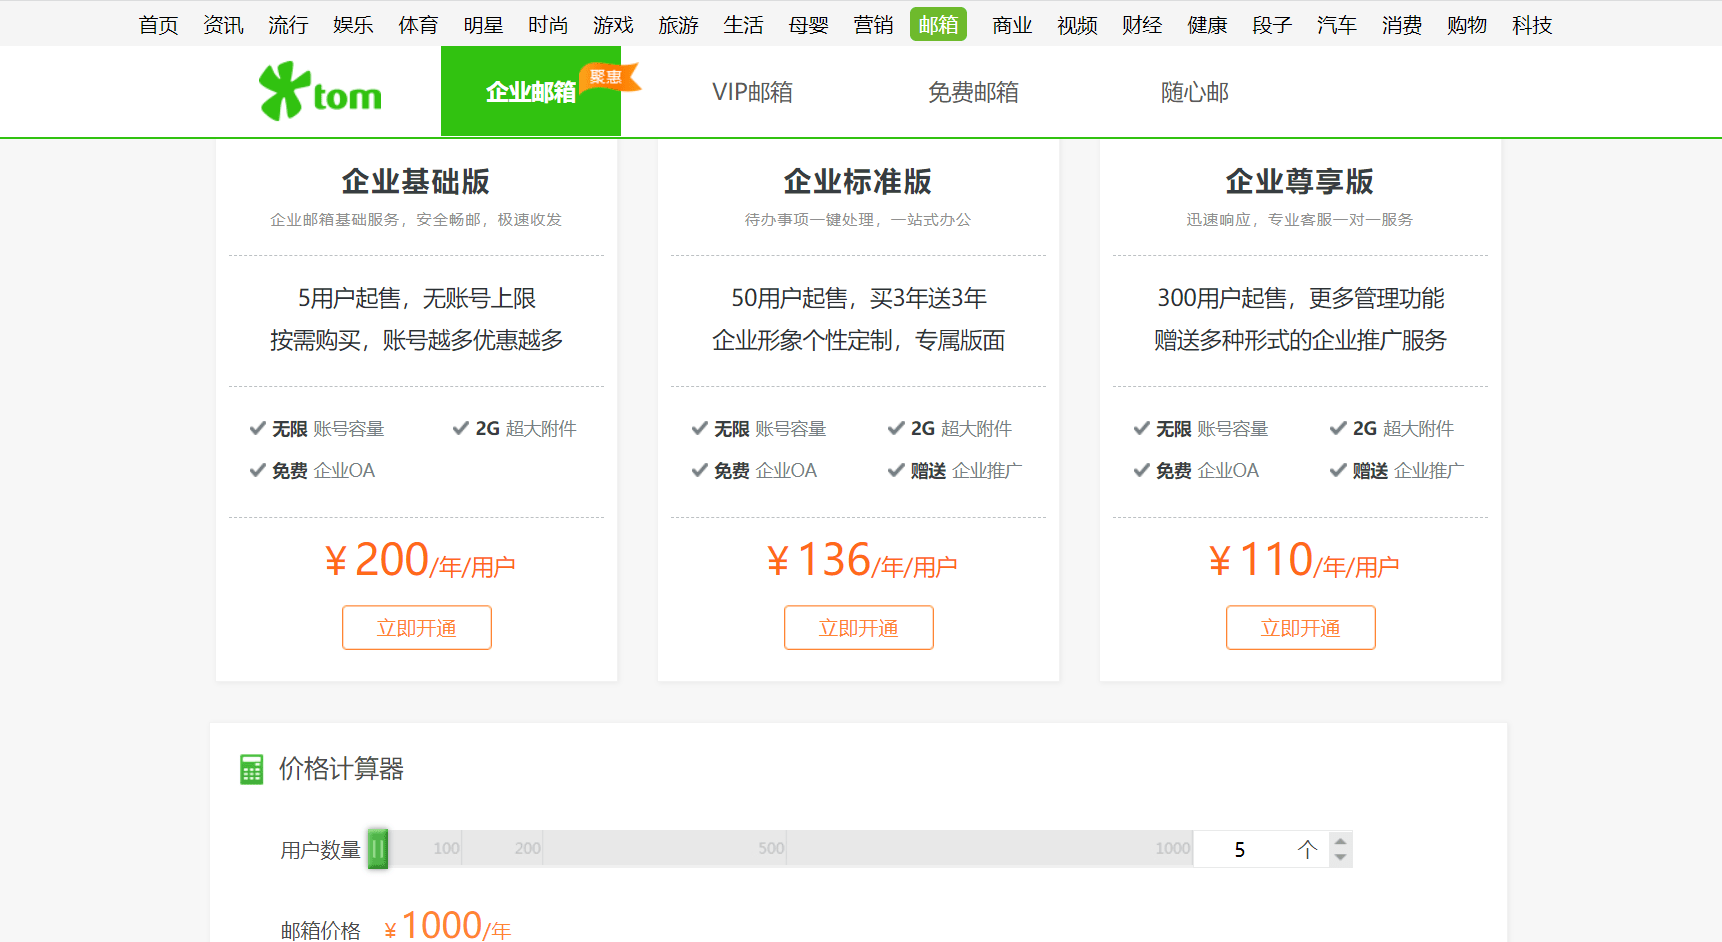Click 立即开通 under 企业尊享版
The width and height of the screenshot is (1722, 942).
[x=1300, y=627]
